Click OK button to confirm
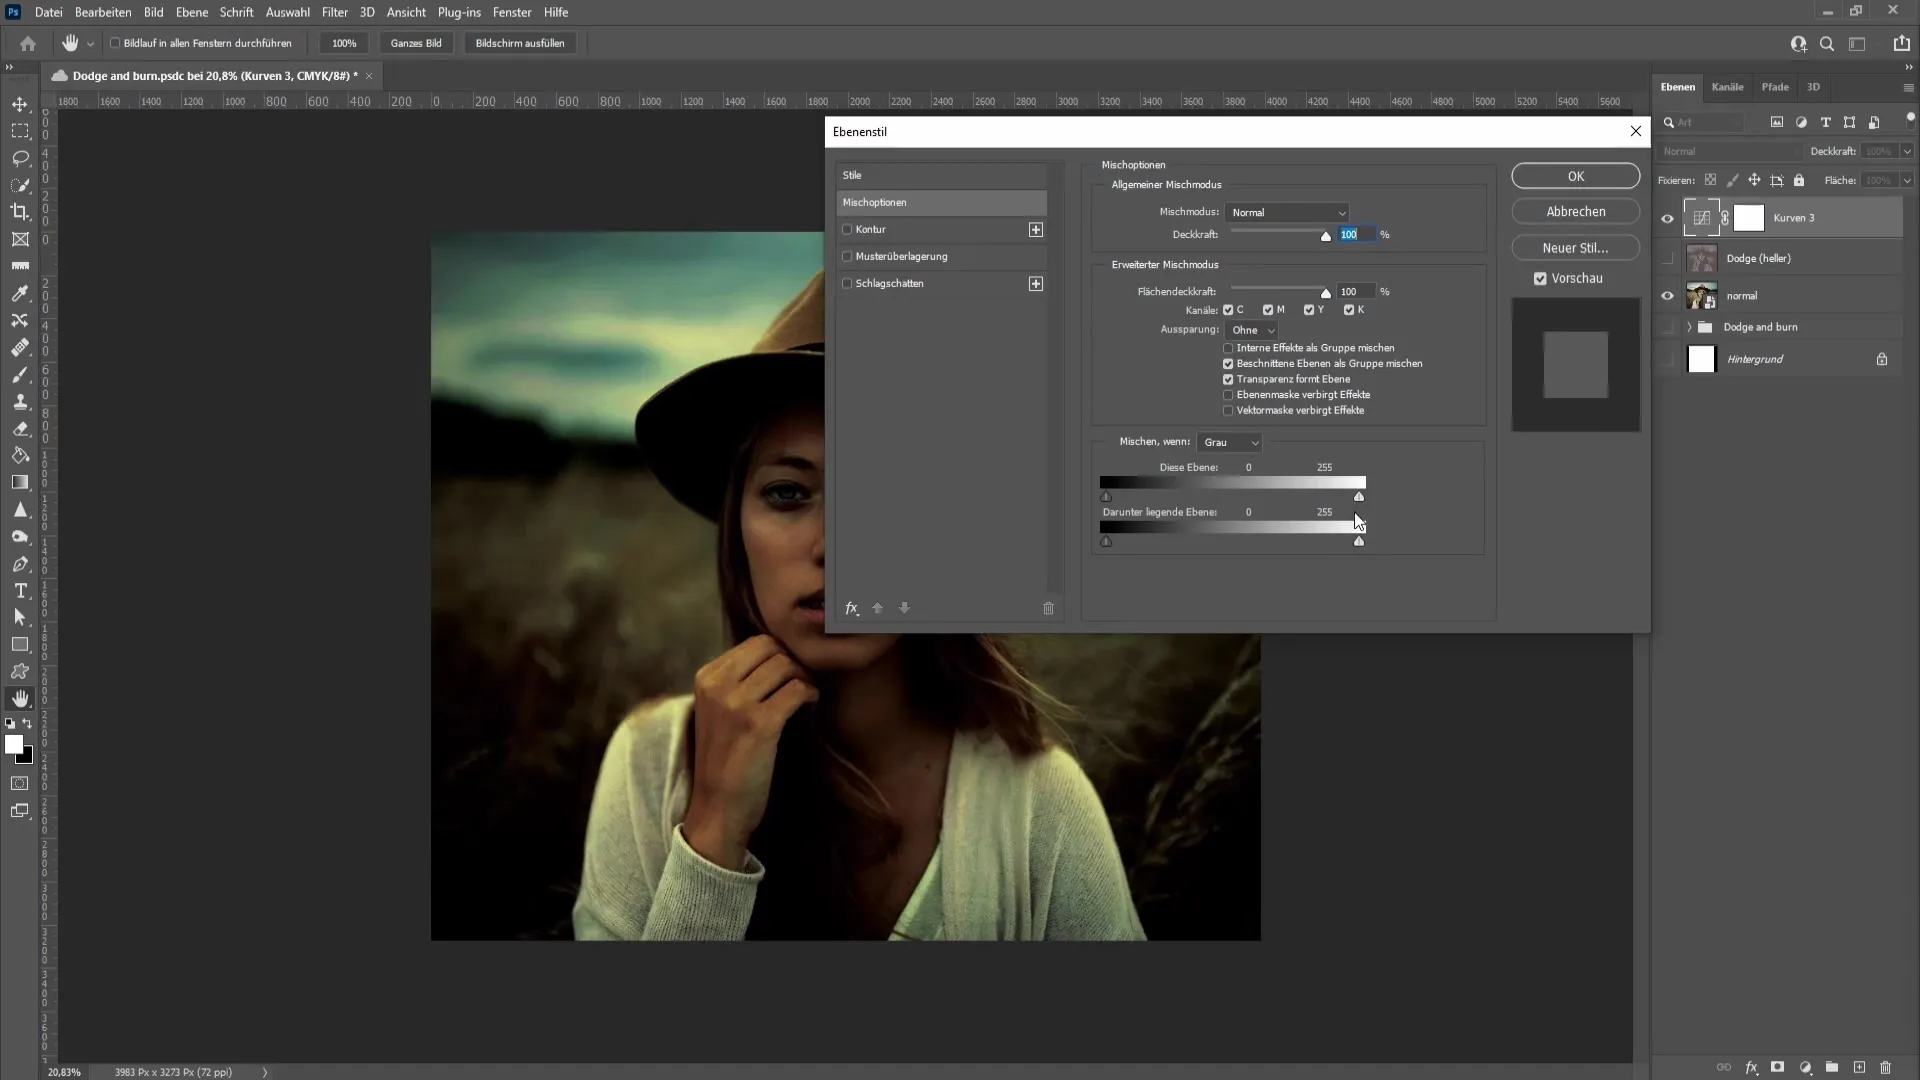The height and width of the screenshot is (1080, 1920). [x=1578, y=175]
